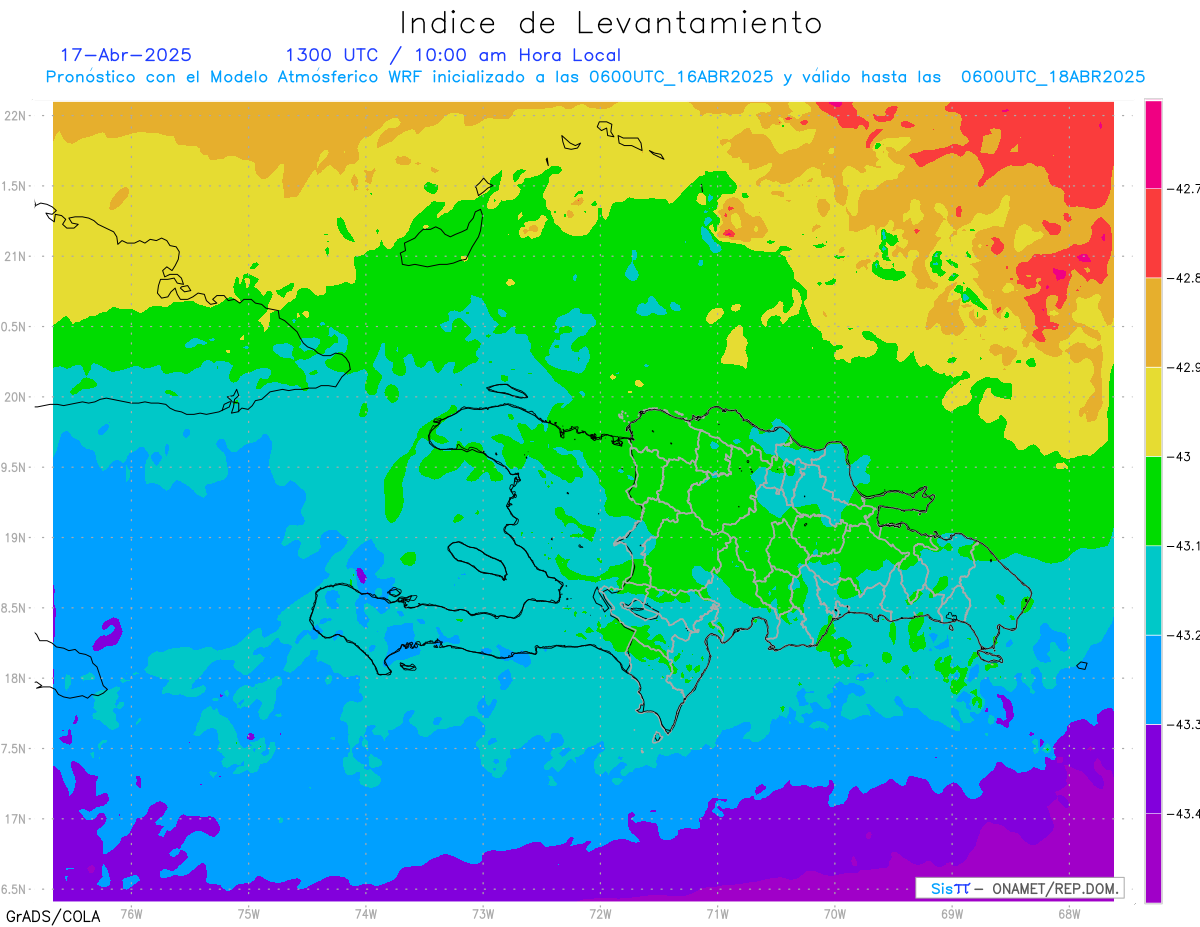Viewport: 1200px width, 927px height.
Task: Click the 'Pronóstico con el Modelo Atmósferico WRF' line
Action: [594, 77]
